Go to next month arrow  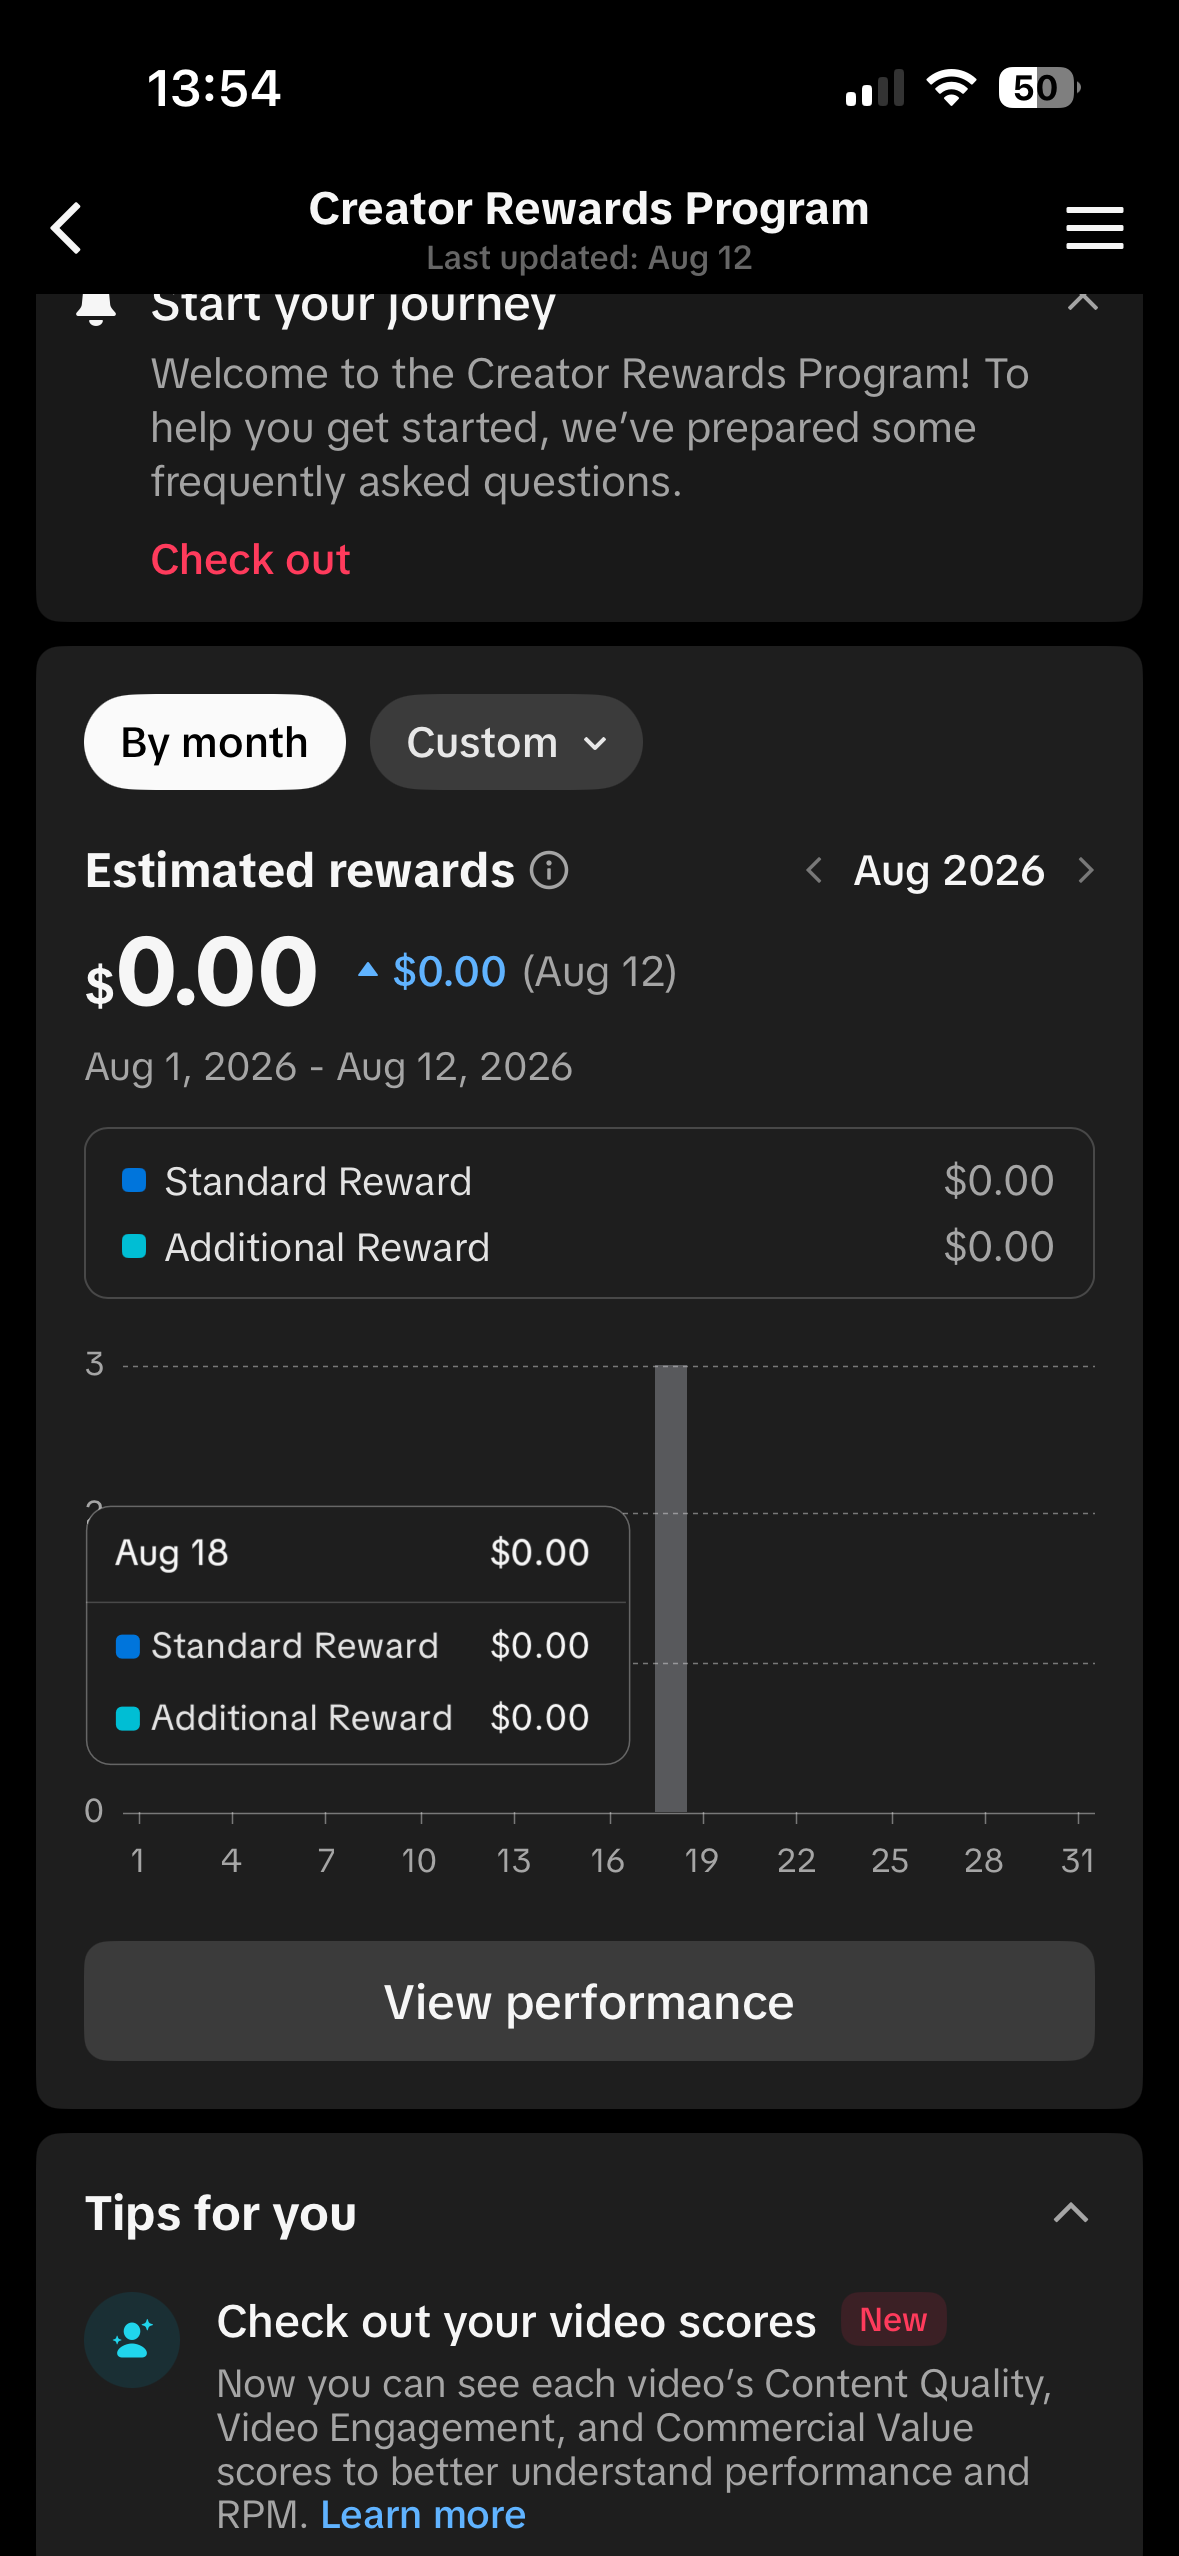pos(1086,870)
